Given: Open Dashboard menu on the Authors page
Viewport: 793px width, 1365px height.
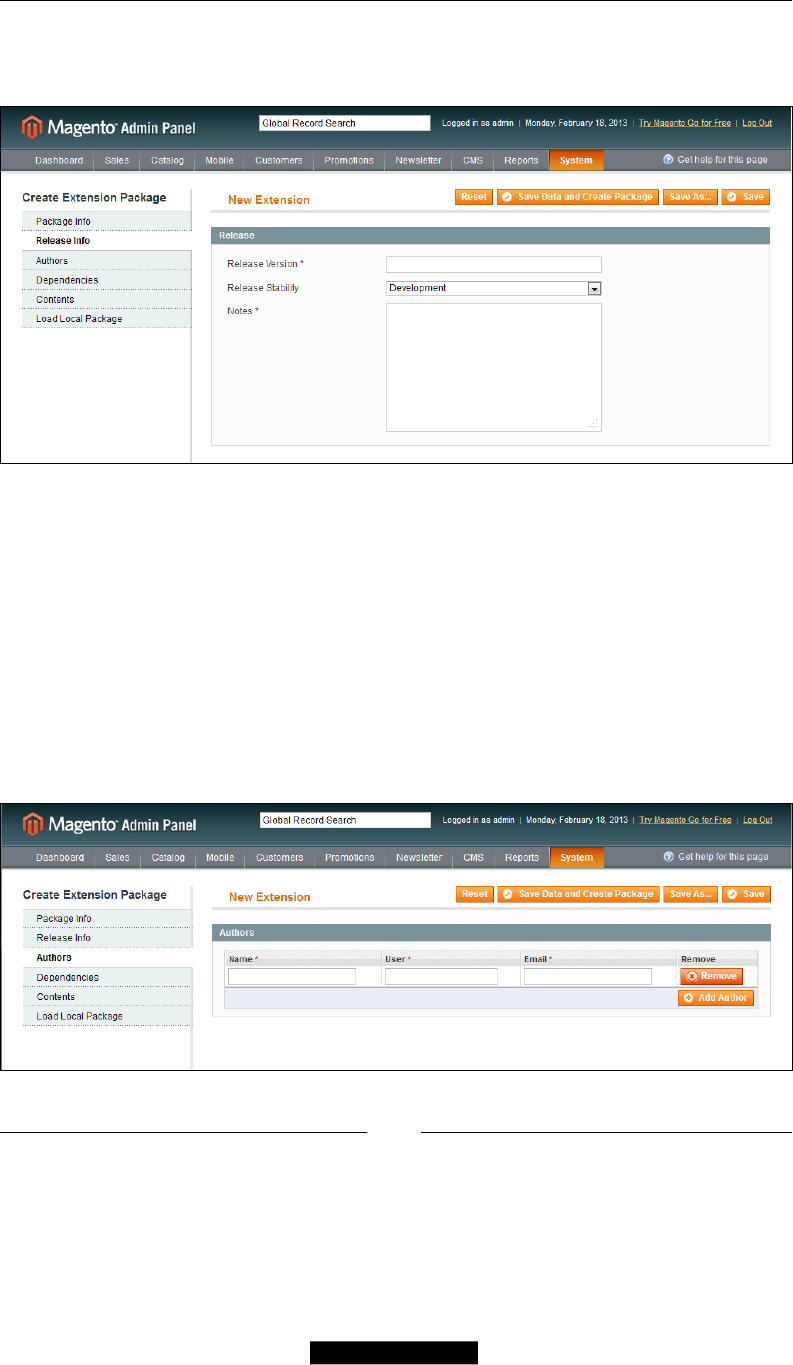Looking at the screenshot, I should pos(59,858).
